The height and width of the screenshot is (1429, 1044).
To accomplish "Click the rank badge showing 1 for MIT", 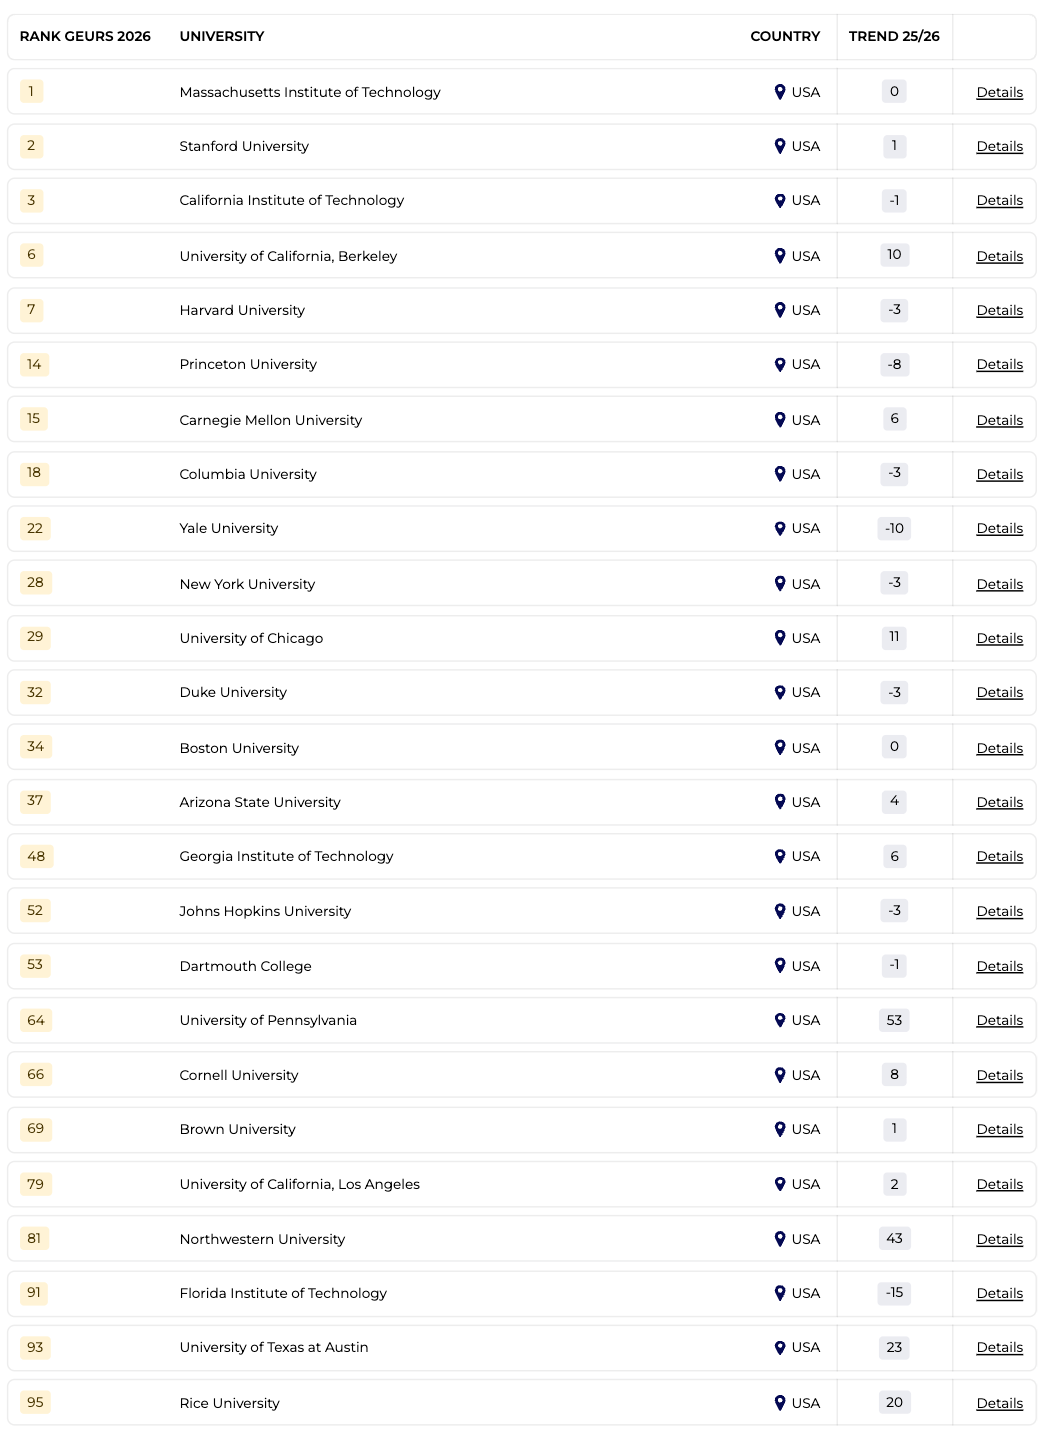I will (x=31, y=91).
